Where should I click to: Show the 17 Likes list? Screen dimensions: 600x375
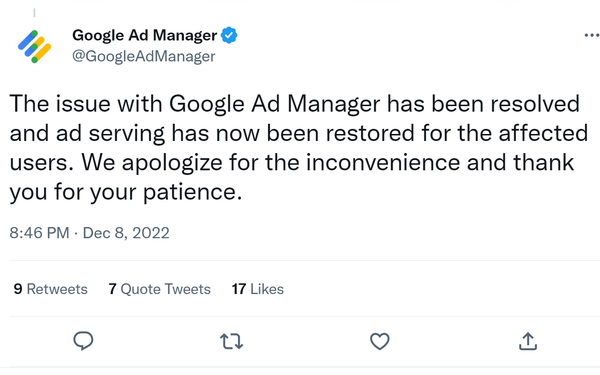click(x=258, y=289)
